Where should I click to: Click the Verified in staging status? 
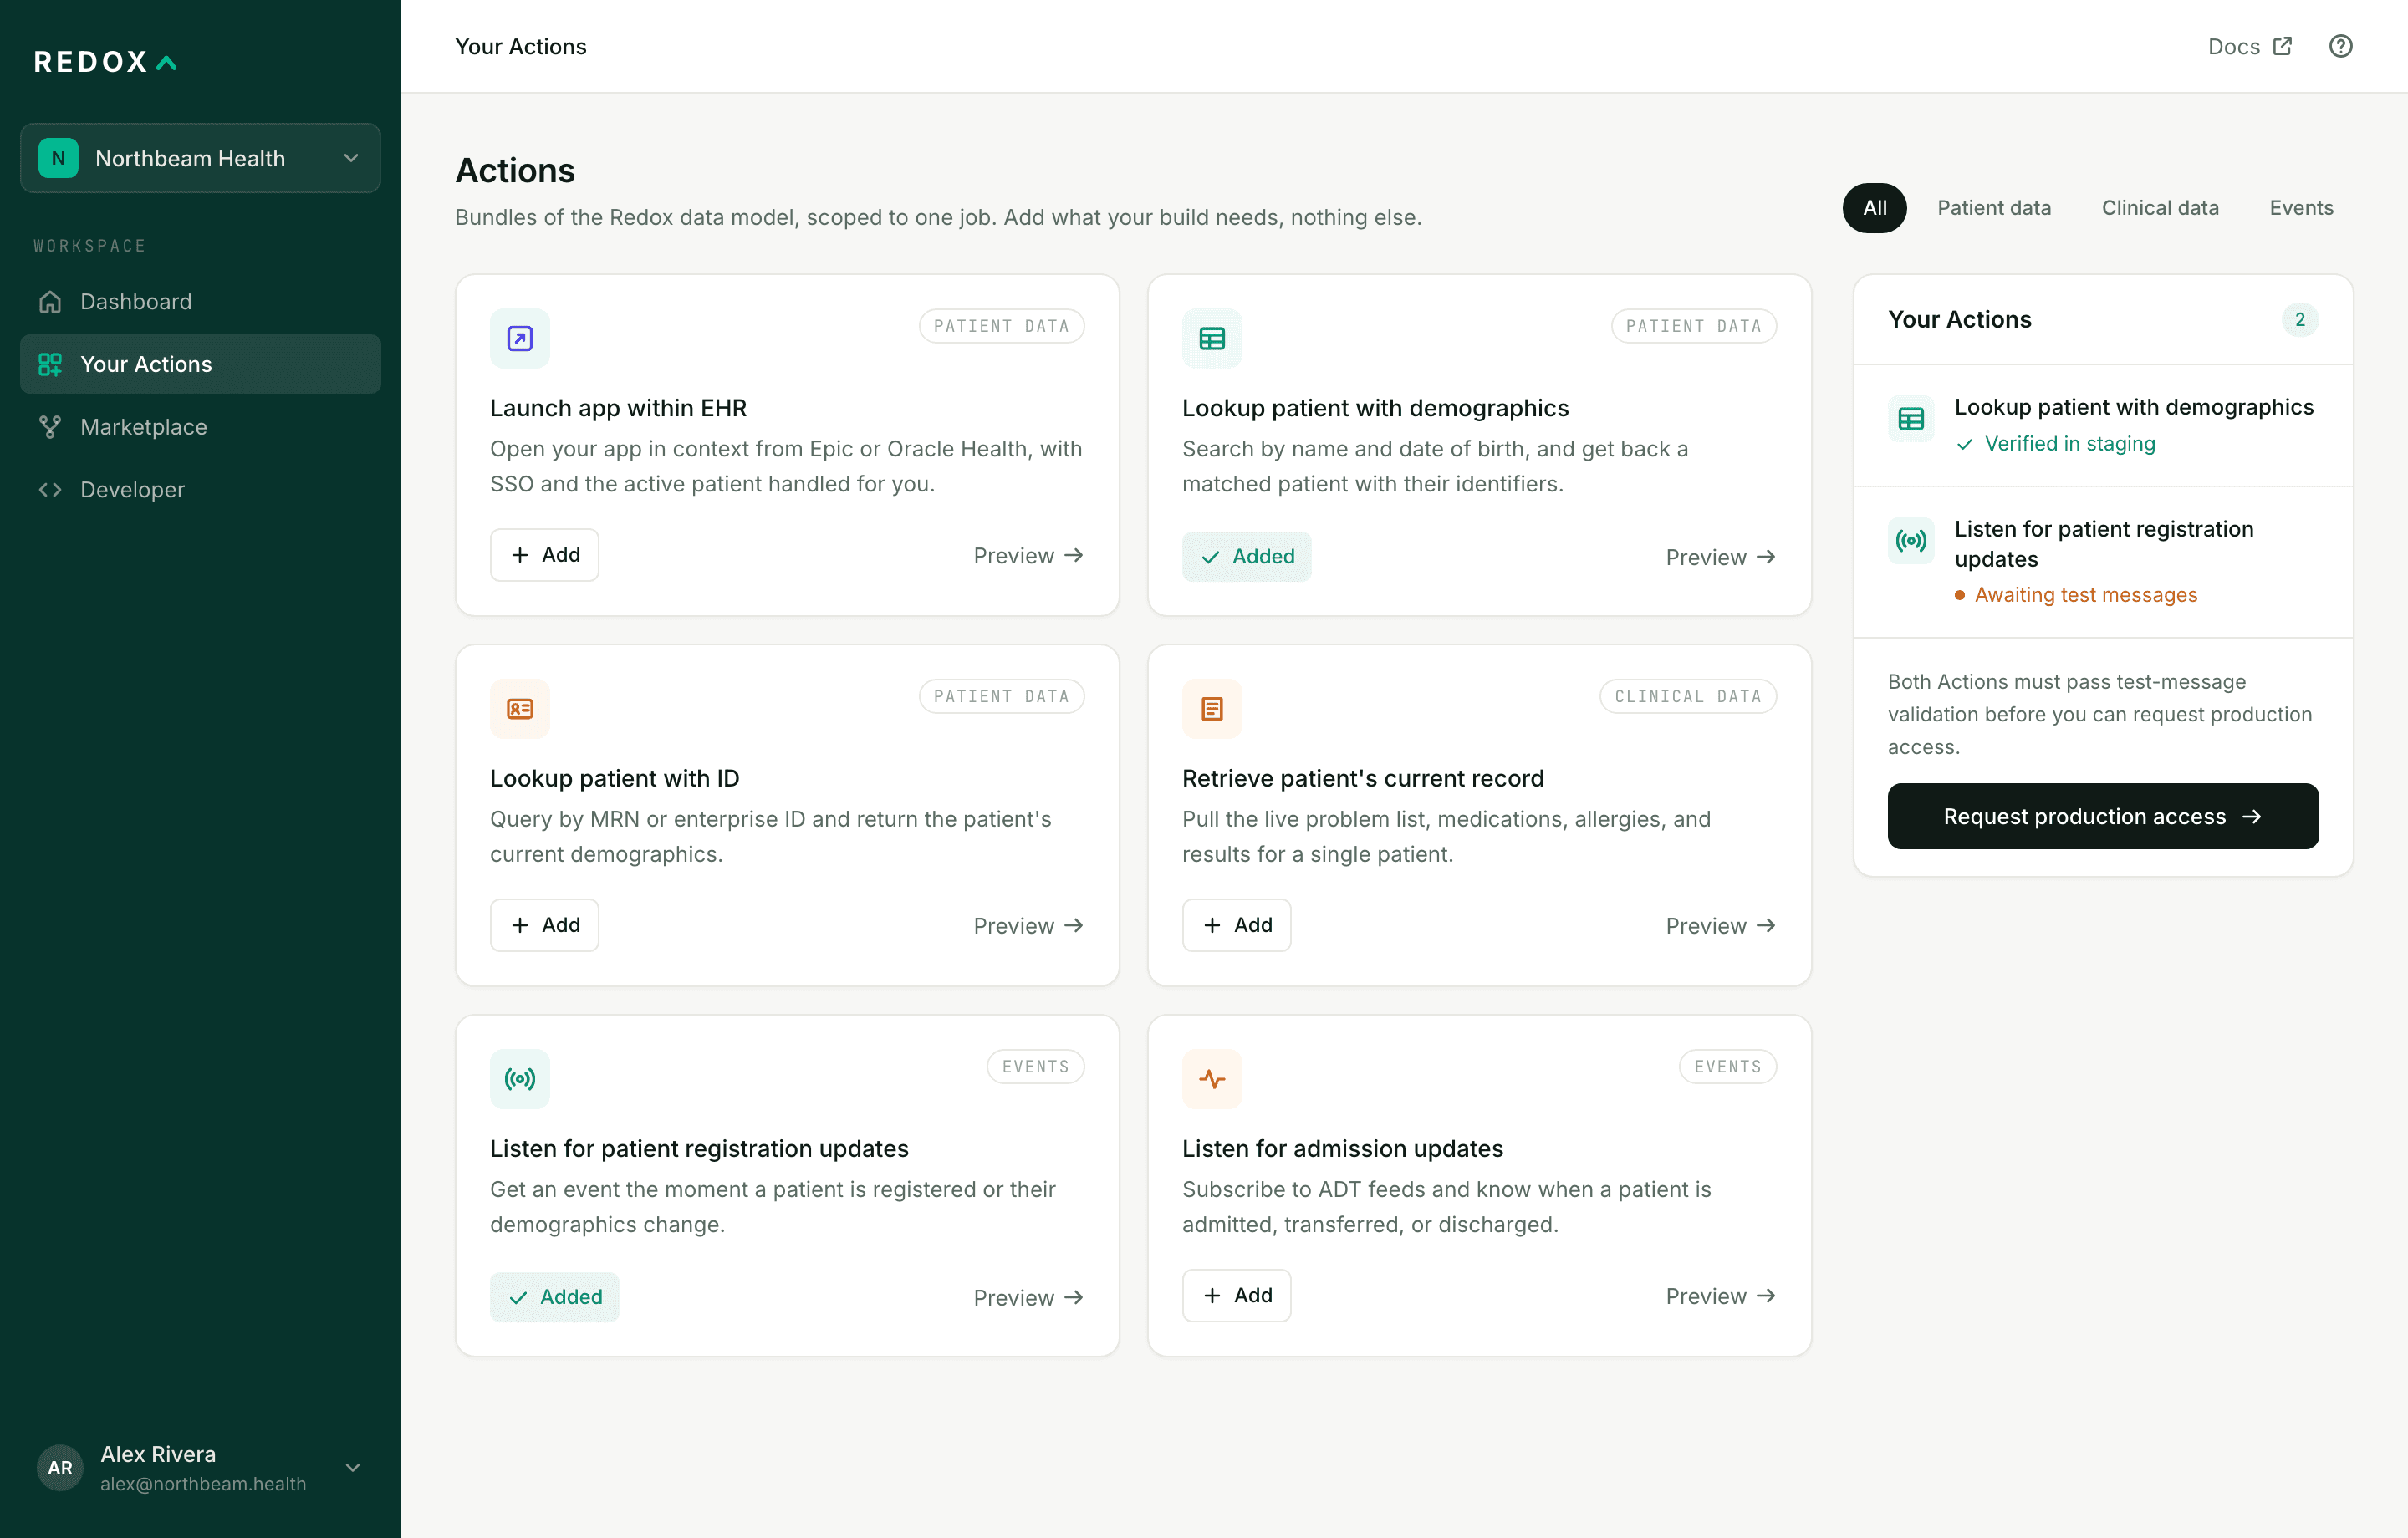pyautogui.click(x=2055, y=444)
